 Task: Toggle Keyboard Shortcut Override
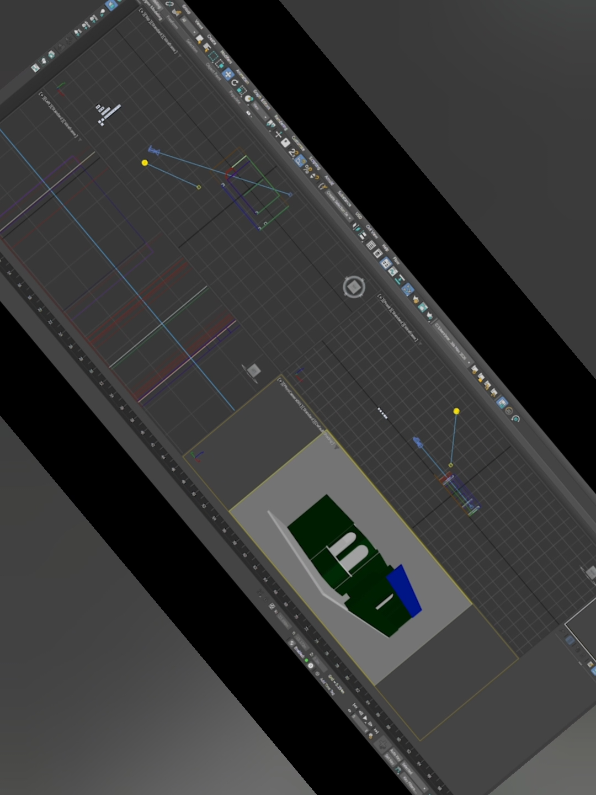tap(285, 143)
